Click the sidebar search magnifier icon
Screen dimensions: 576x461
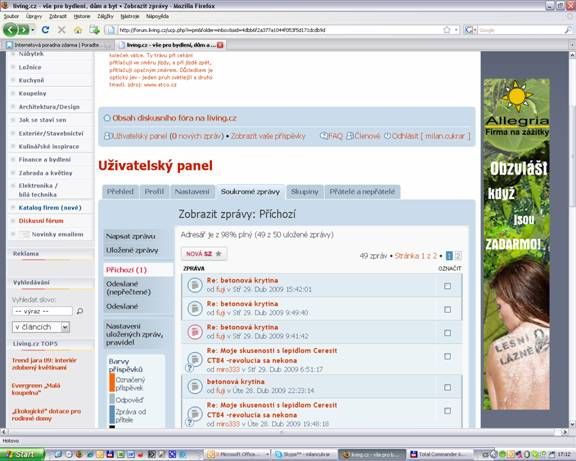coord(79,311)
